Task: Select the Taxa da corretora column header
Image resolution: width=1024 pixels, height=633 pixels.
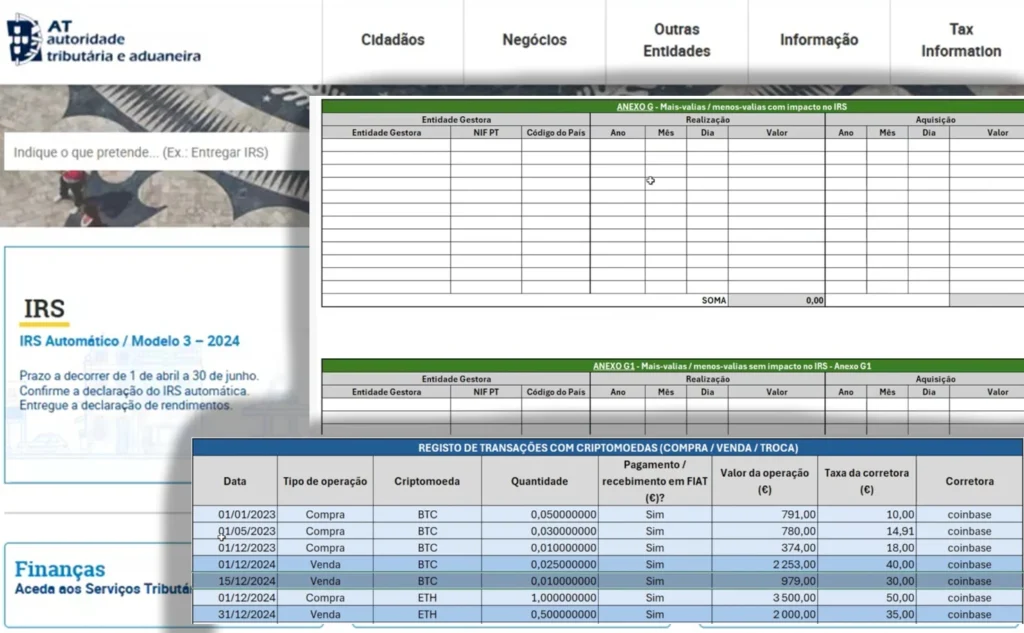Action: (x=866, y=481)
